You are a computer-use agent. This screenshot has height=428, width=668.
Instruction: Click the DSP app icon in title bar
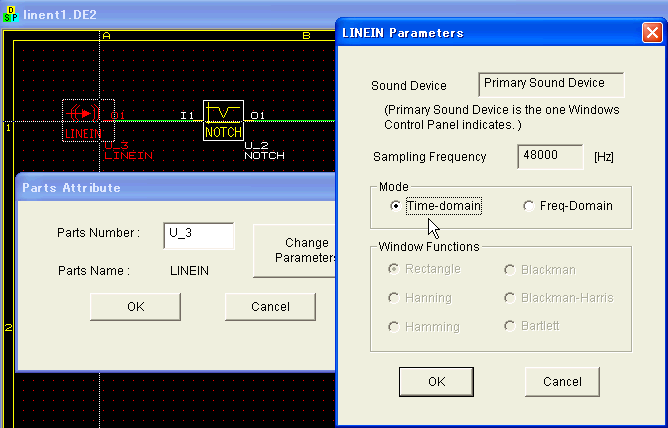click(10, 14)
